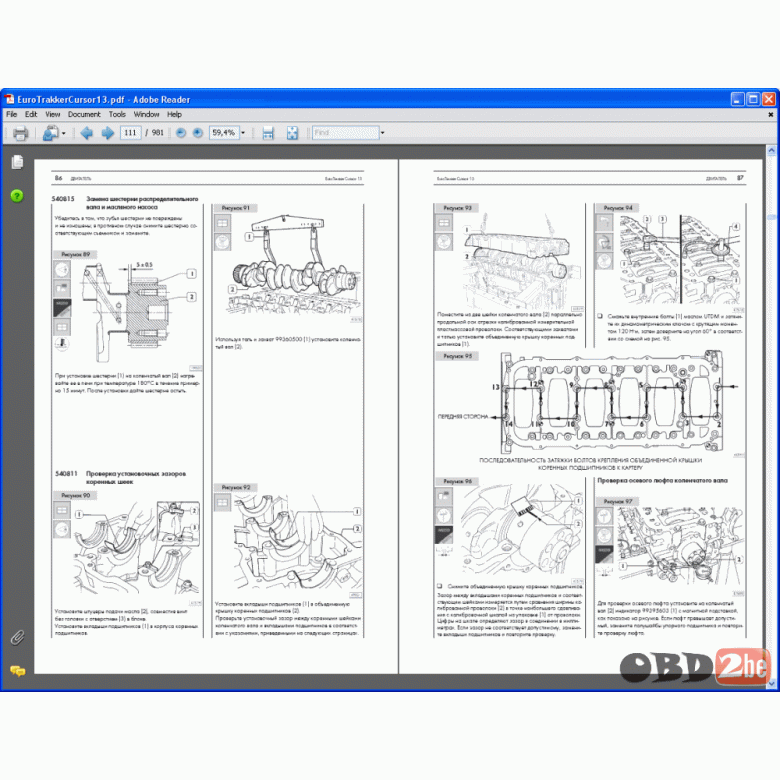The width and height of the screenshot is (780, 780).
Task: Click the Рисунок 97 figure label
Action: click(x=617, y=501)
